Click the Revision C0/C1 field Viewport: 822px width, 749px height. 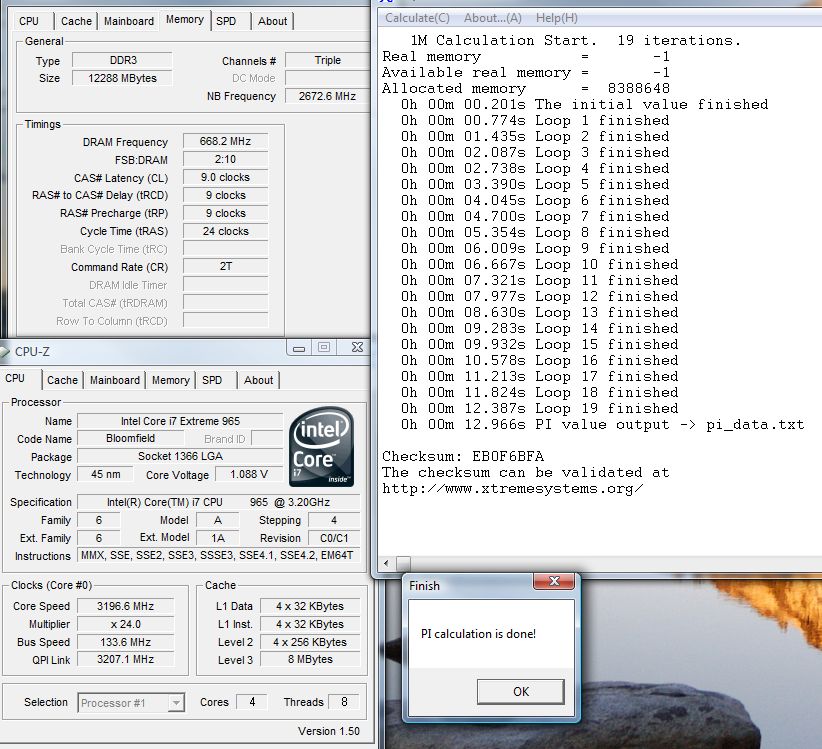(334, 538)
